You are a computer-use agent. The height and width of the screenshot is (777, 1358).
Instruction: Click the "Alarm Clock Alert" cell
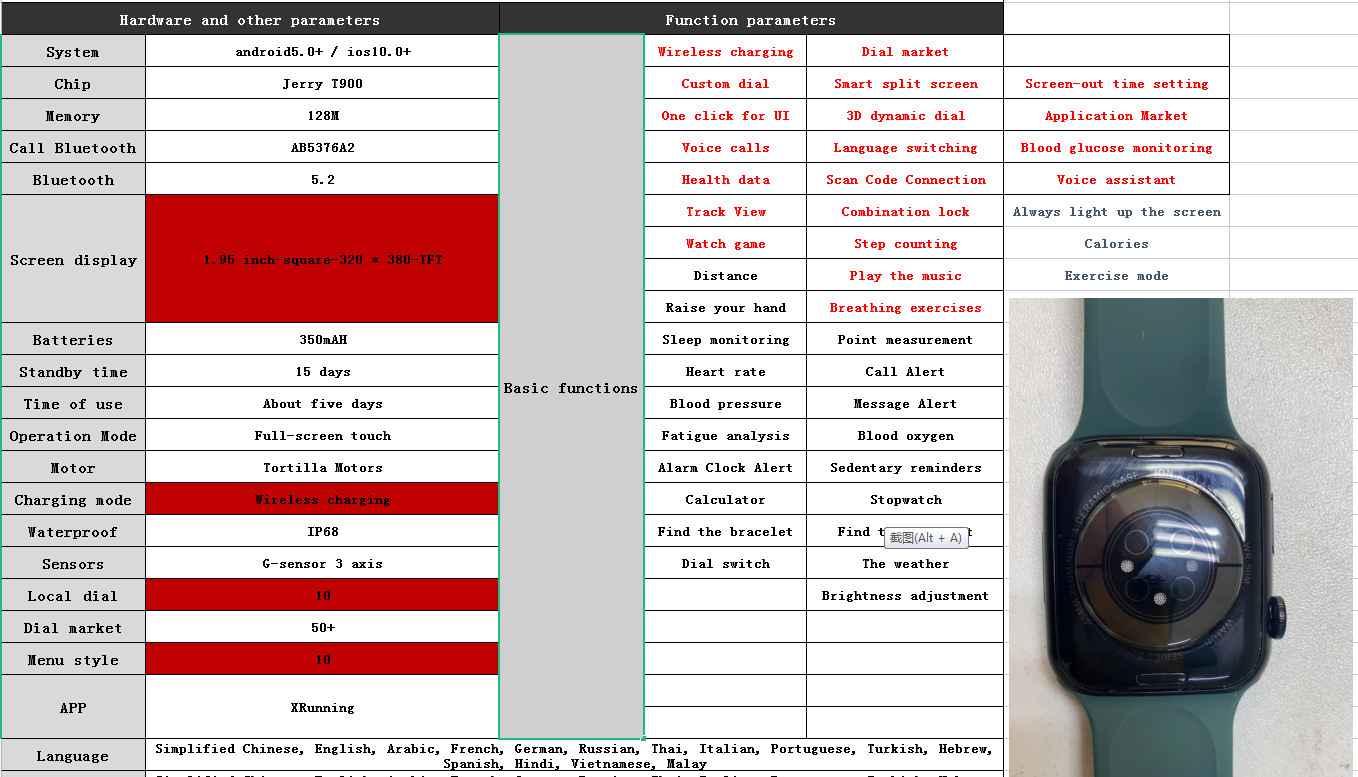click(725, 468)
